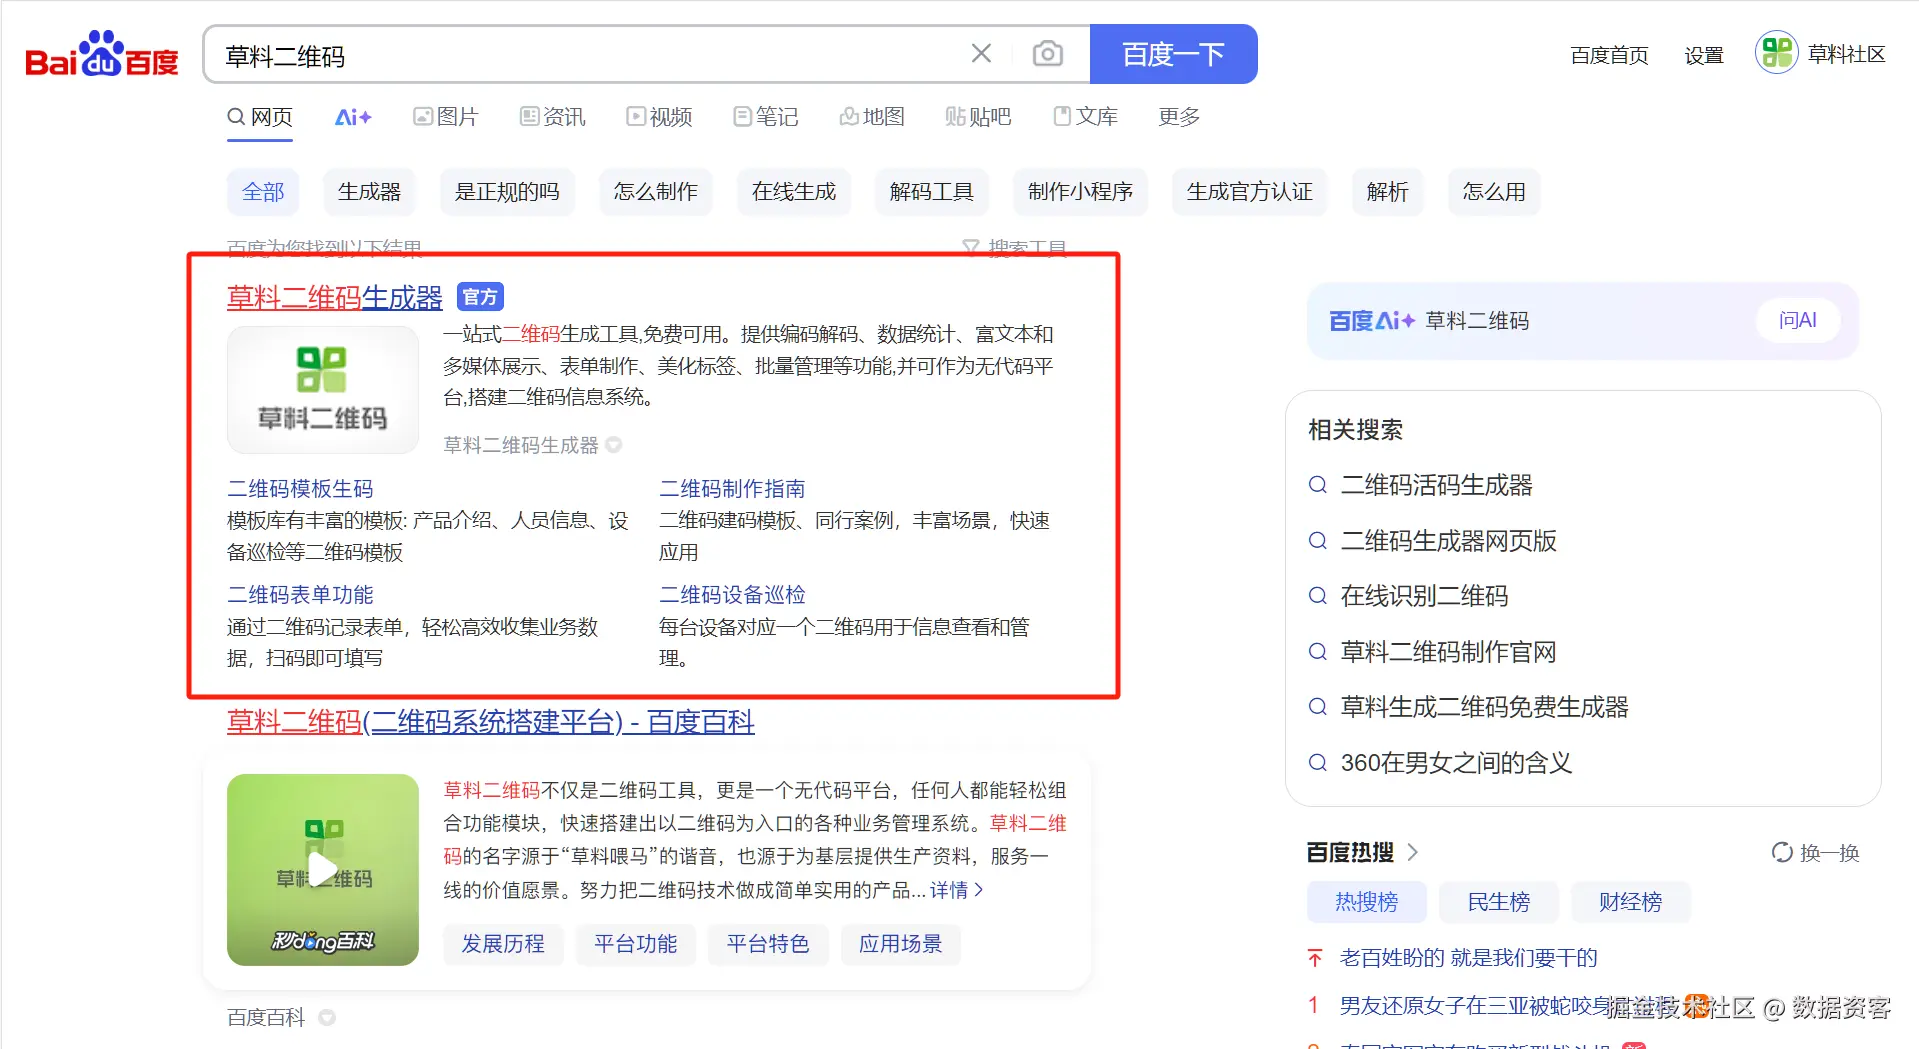
Task: Switch to the 贴吧 tab
Action: point(978,117)
